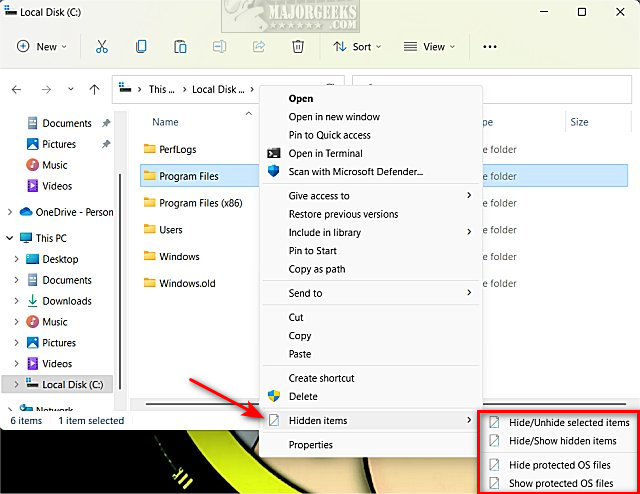Select Downloads in the navigation pane

tap(66, 301)
